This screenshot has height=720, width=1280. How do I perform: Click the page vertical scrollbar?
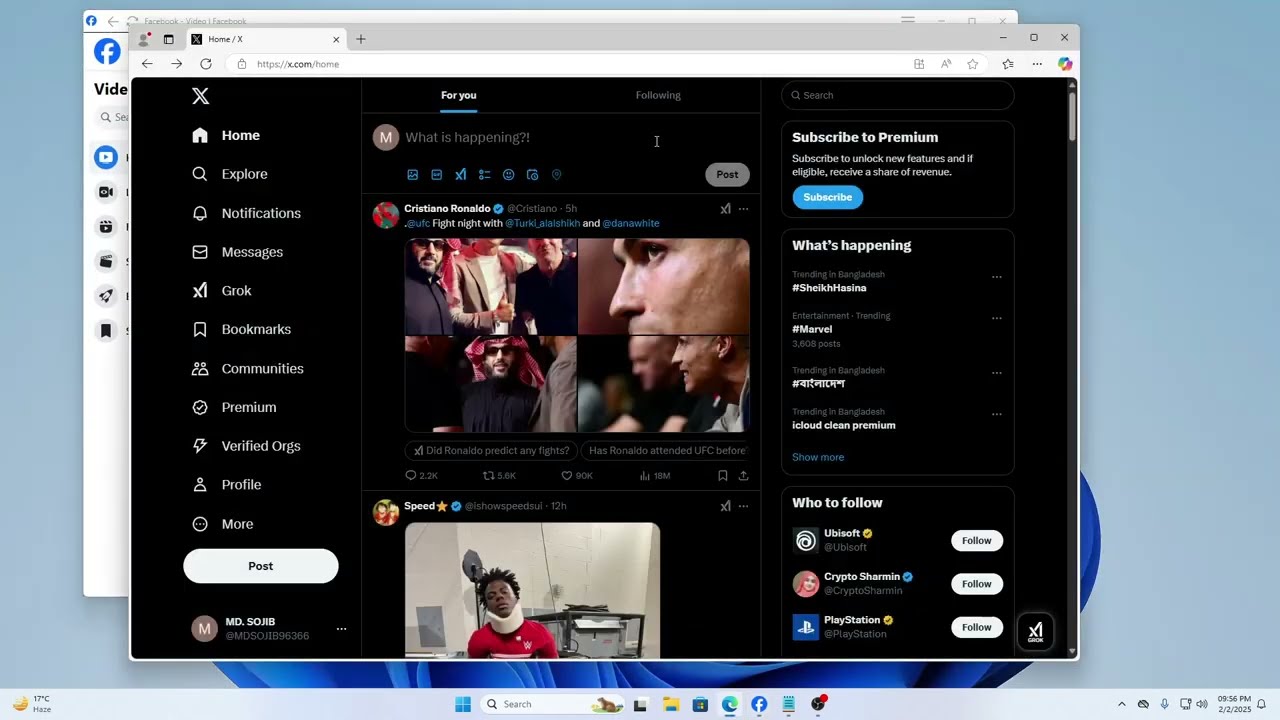pos(1072,115)
